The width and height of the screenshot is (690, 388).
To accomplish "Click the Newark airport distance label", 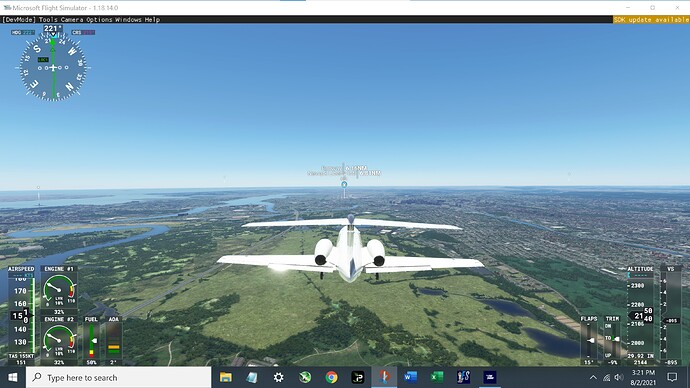I will 344,173.
